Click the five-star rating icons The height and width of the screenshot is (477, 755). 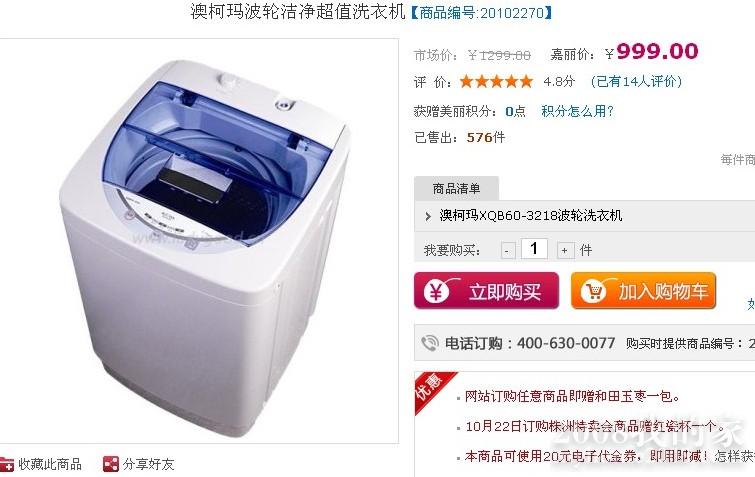pos(496,81)
